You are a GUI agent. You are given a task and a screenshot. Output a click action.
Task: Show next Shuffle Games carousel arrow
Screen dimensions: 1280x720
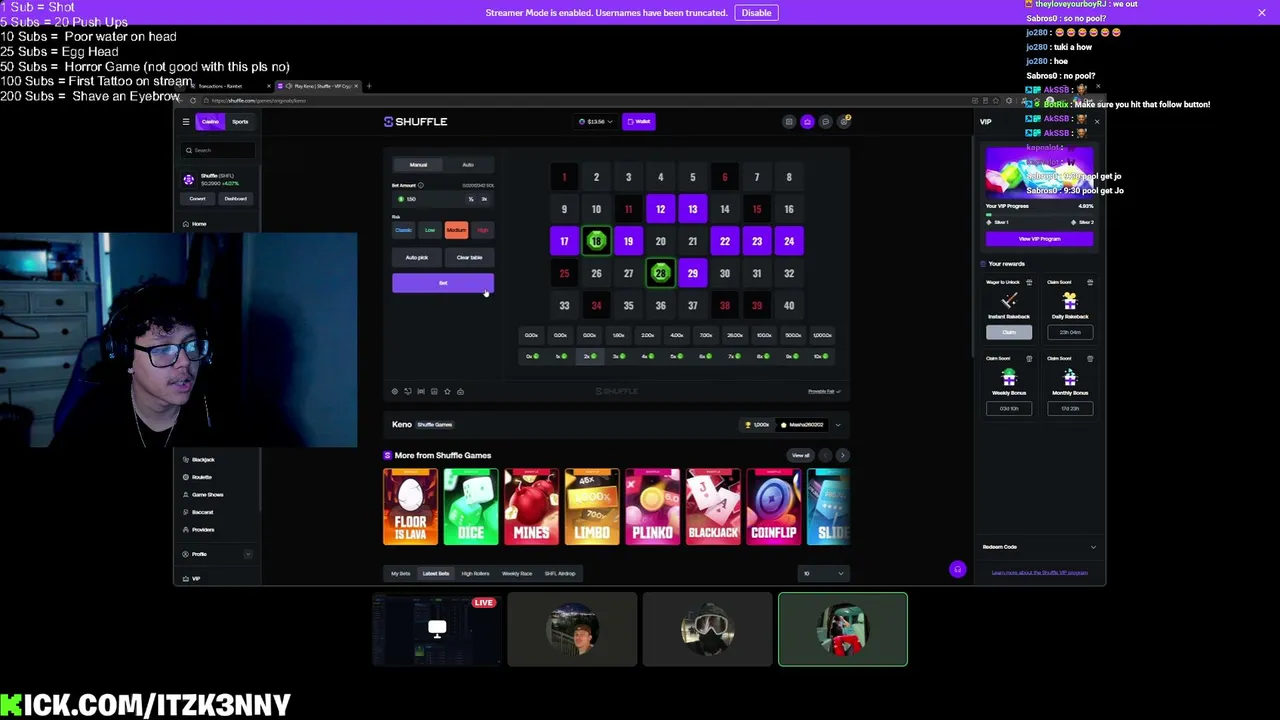(842, 456)
